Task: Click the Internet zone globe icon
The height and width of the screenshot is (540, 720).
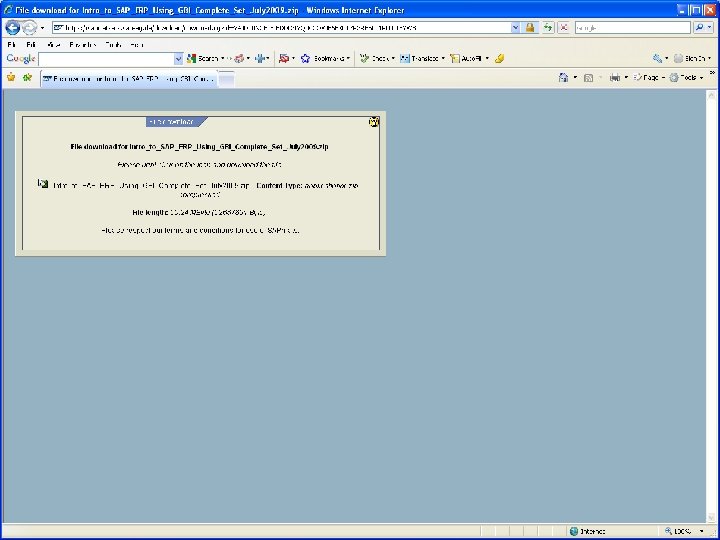Action: point(574,531)
